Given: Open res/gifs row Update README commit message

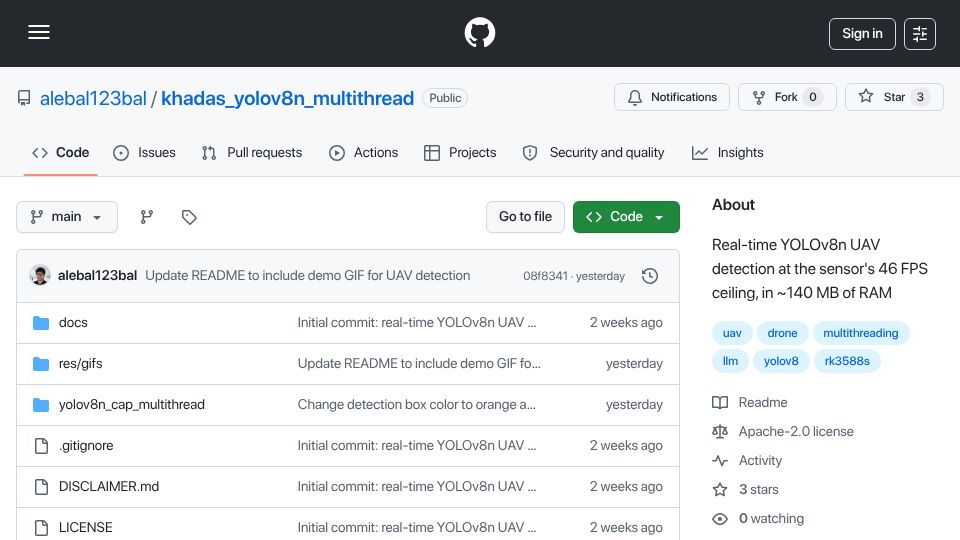Looking at the screenshot, I should coord(419,364).
